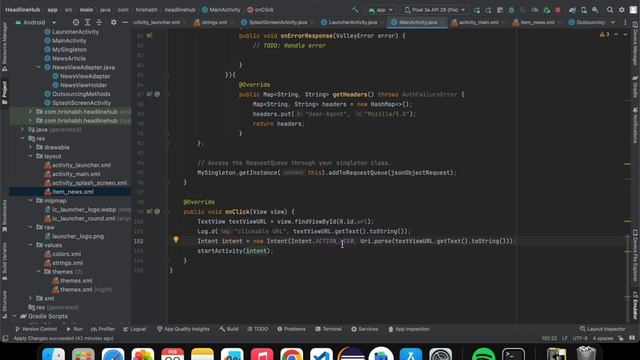Open Project panel options gear
The width and height of the screenshot is (640, 360).
(x=113, y=22)
